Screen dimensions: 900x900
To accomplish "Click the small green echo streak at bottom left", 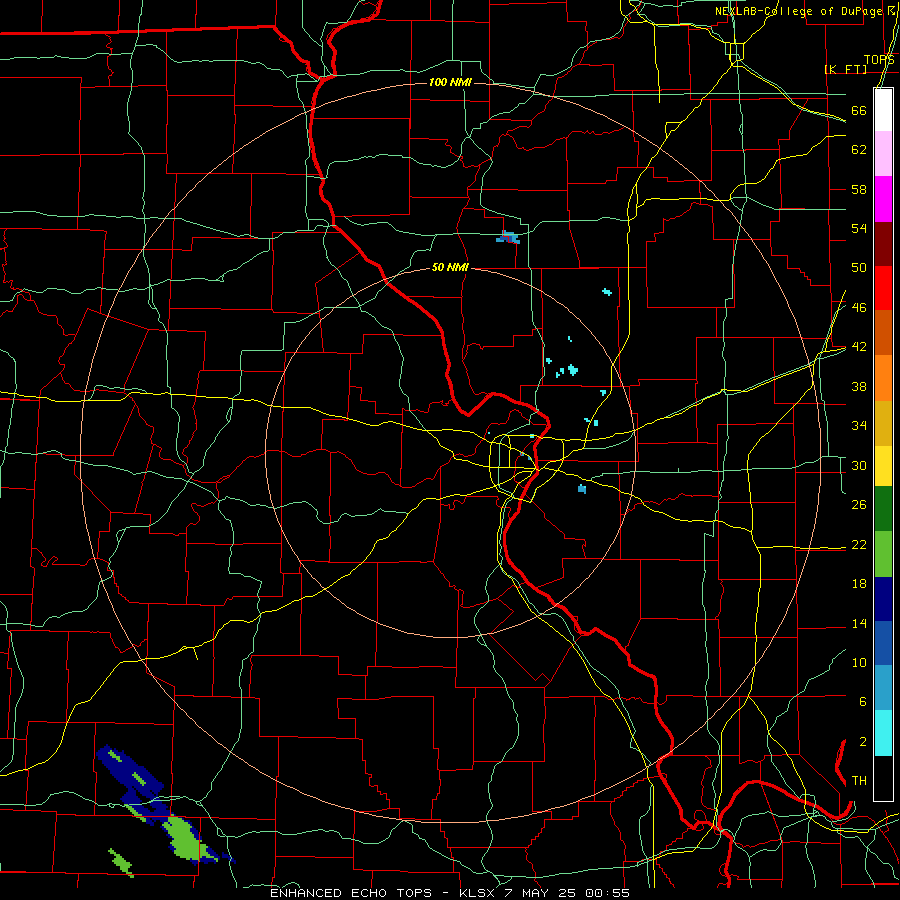I will 121,863.
